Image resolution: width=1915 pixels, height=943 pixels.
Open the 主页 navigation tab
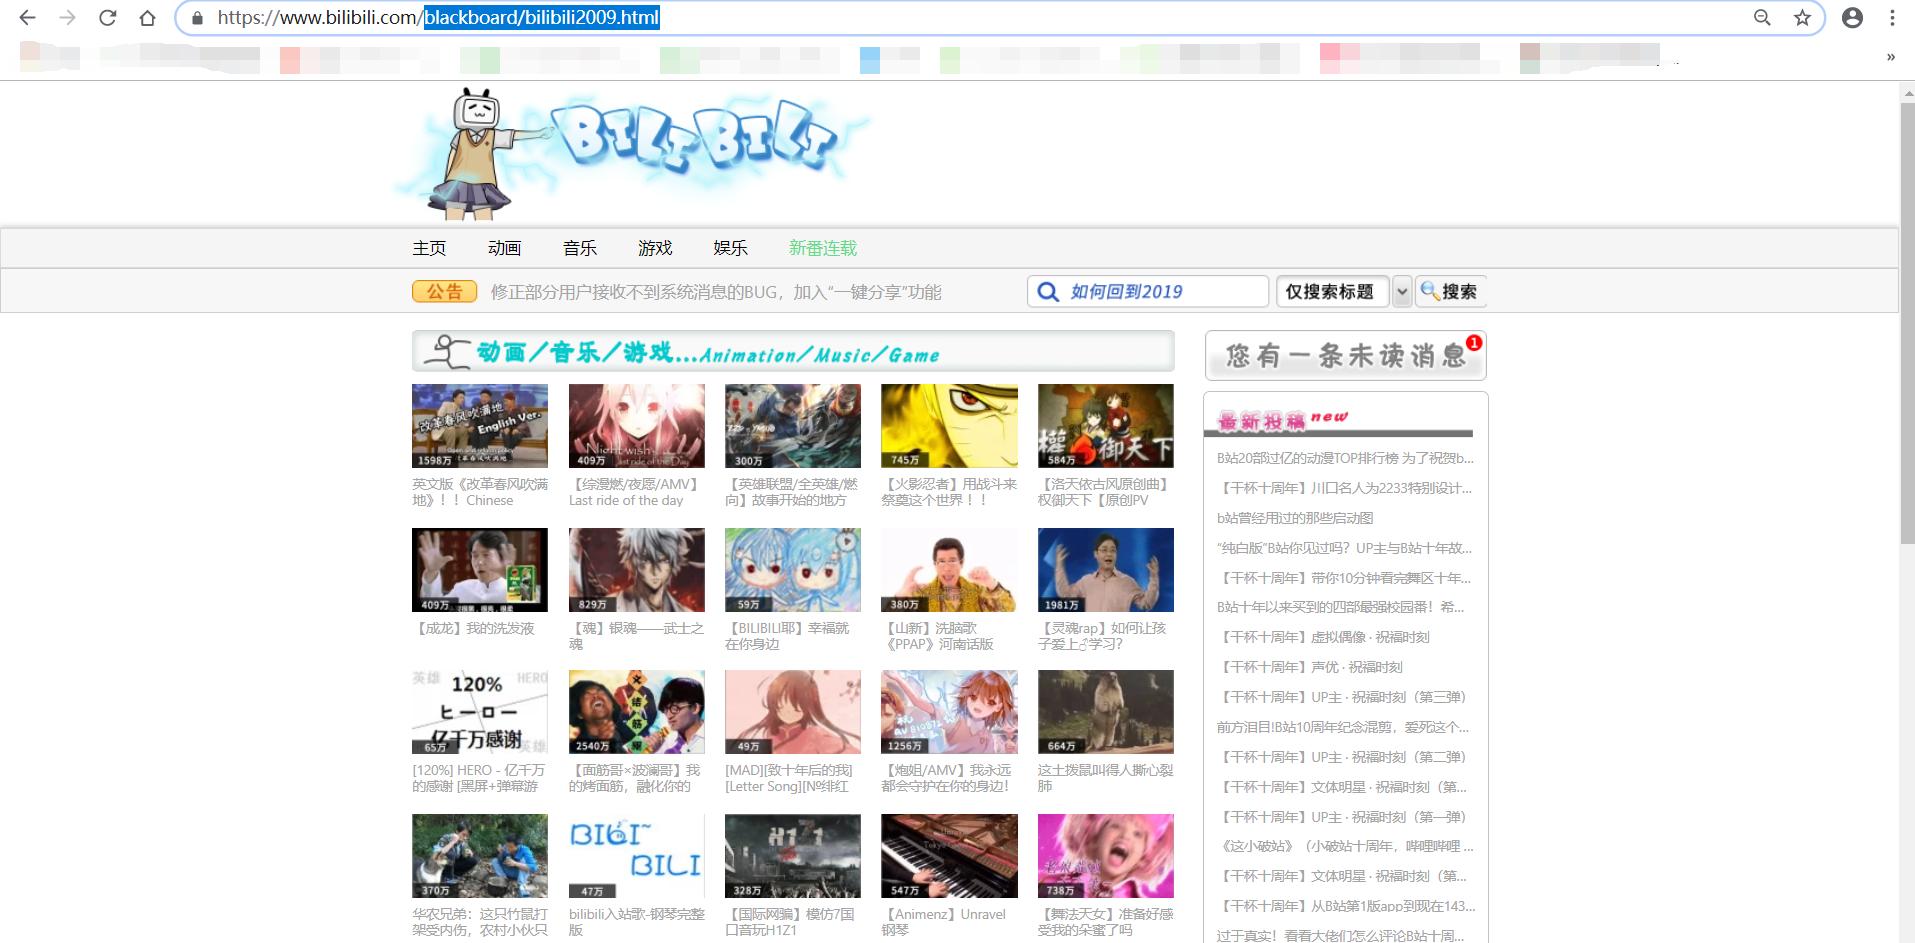click(x=429, y=248)
